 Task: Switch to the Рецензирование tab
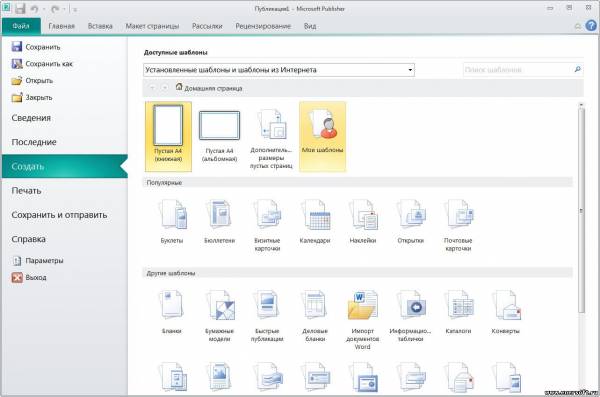click(263, 26)
